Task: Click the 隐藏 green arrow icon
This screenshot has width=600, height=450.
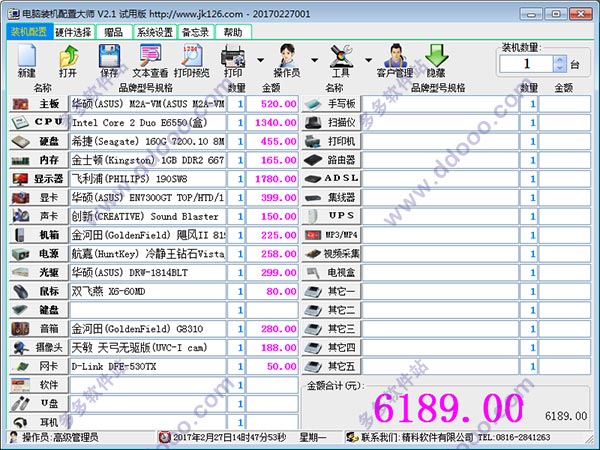Action: (436, 60)
